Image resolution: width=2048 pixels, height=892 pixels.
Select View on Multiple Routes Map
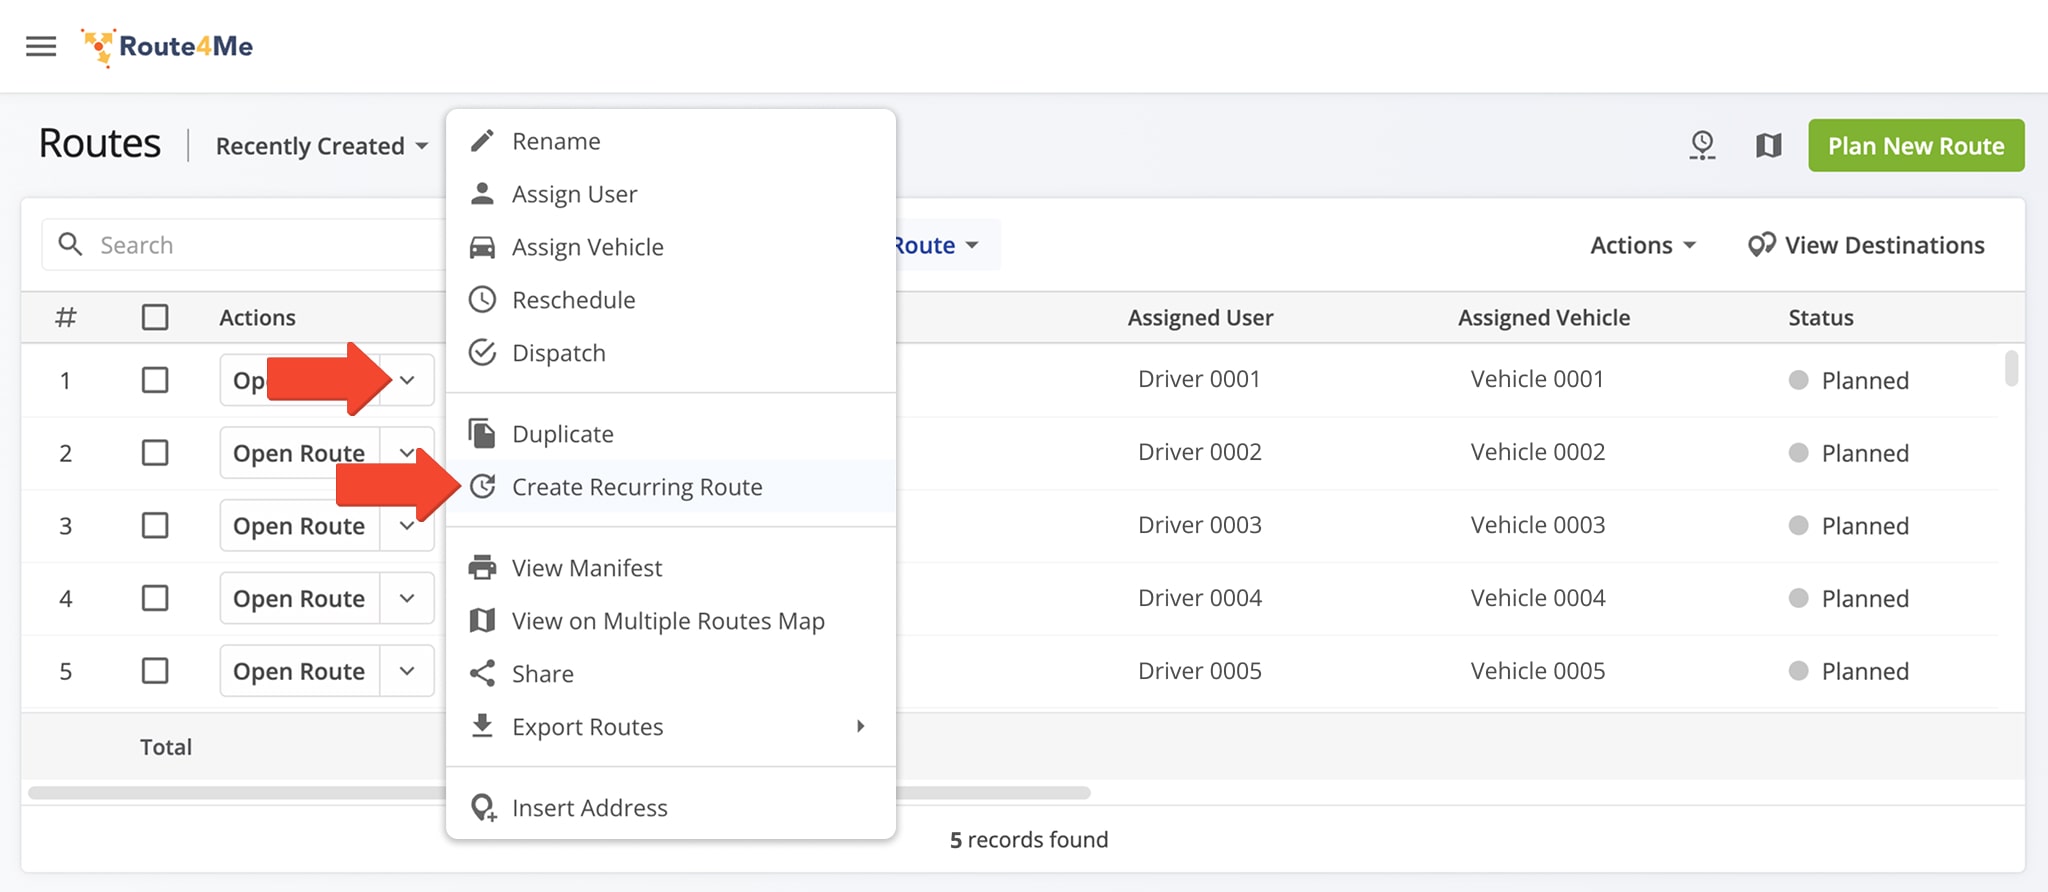tap(670, 621)
